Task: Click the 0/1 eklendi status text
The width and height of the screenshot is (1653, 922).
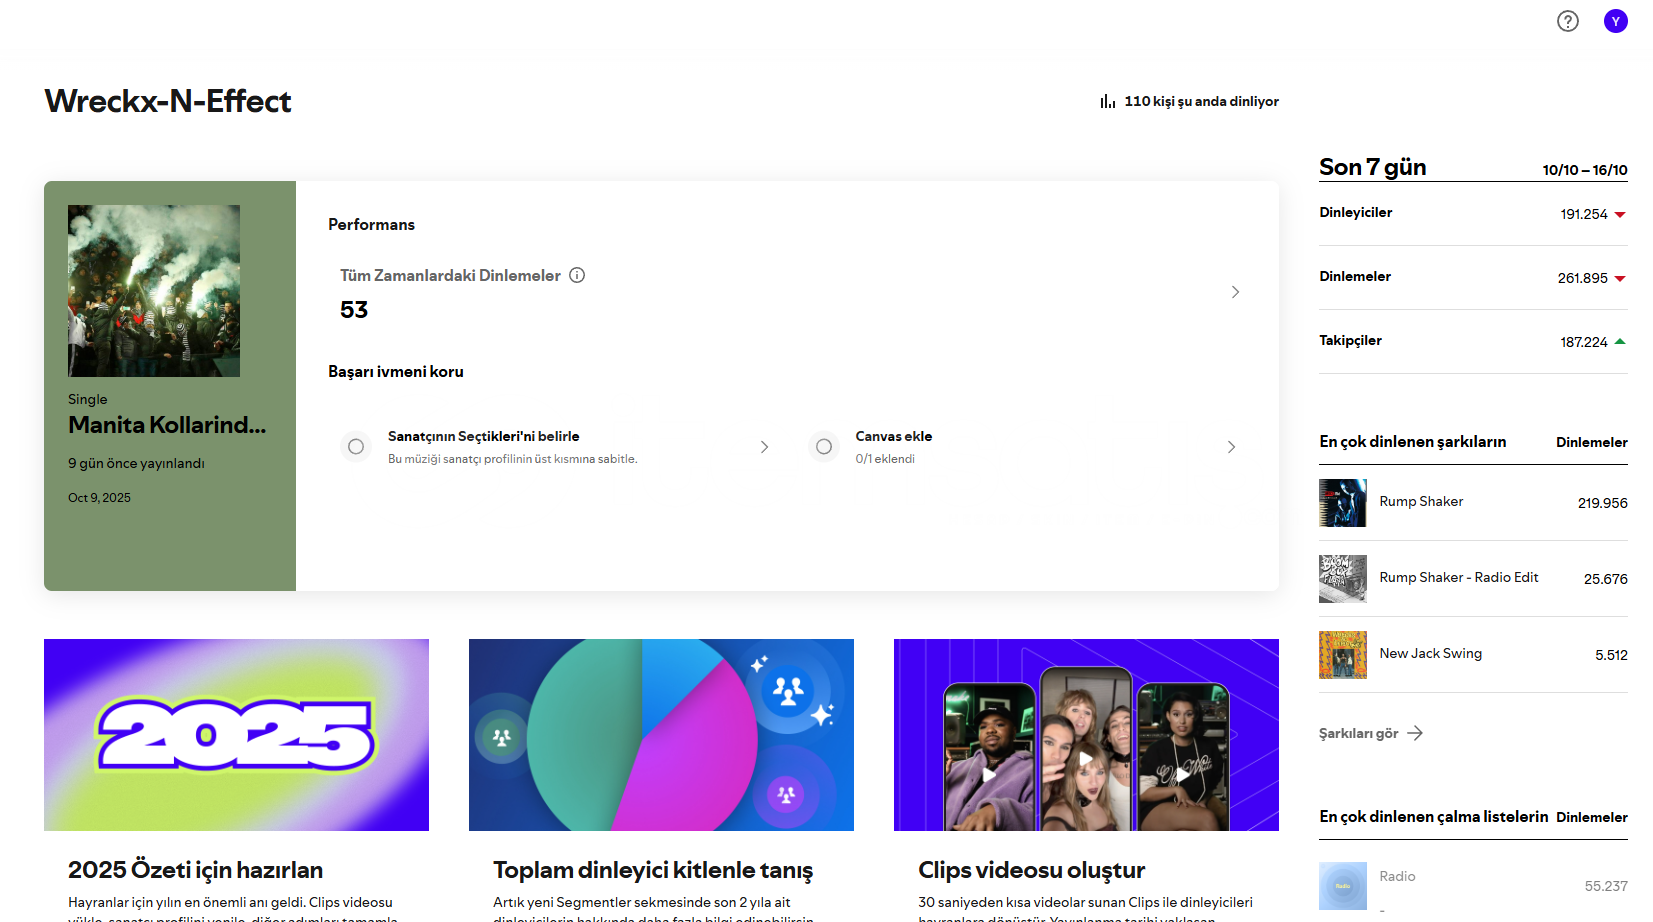Action: [x=885, y=459]
